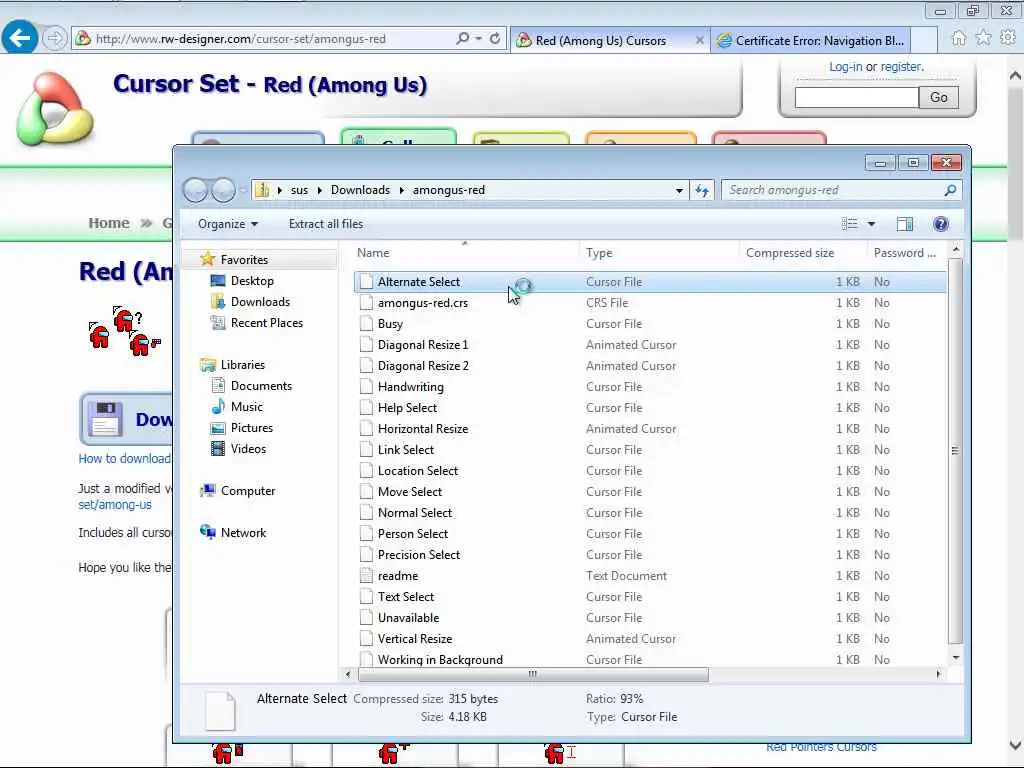Click the browser address URL field

pyautogui.click(x=261, y=39)
